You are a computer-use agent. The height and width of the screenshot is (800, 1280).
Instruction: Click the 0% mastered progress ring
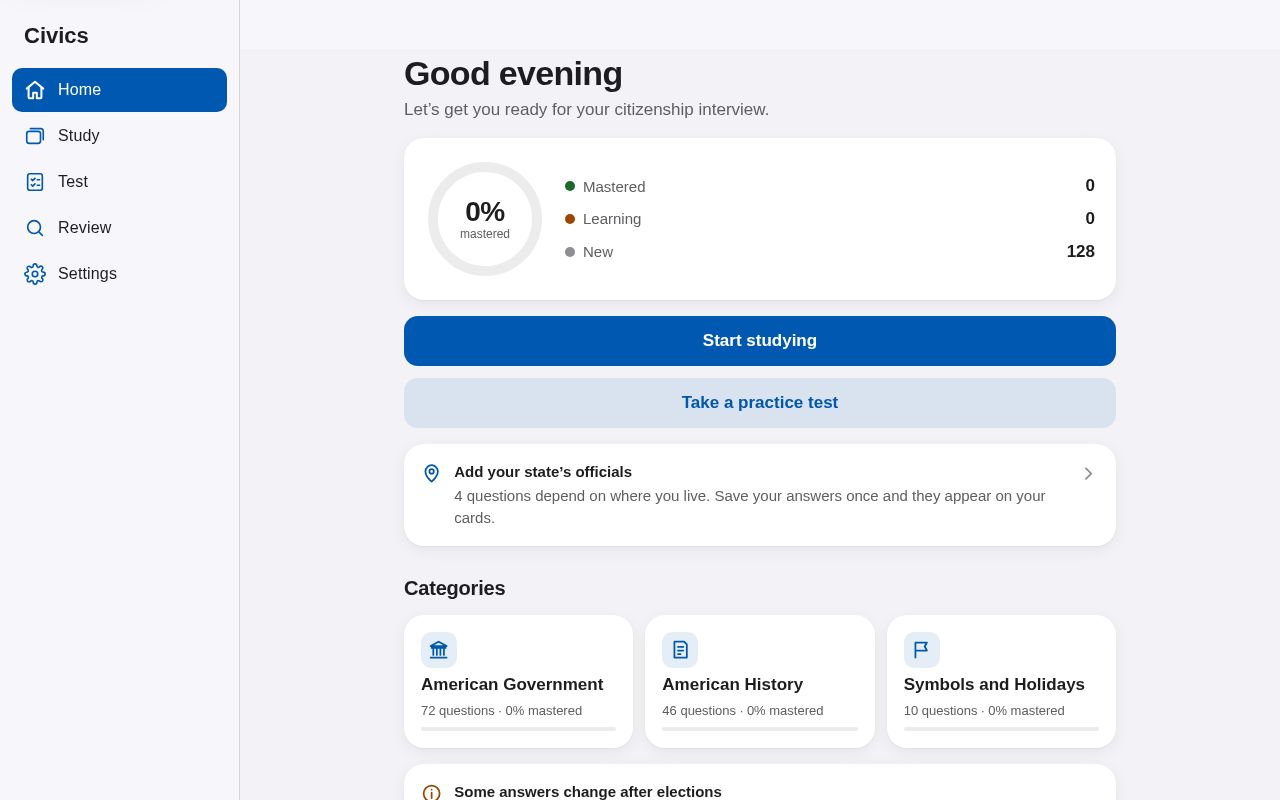485,219
